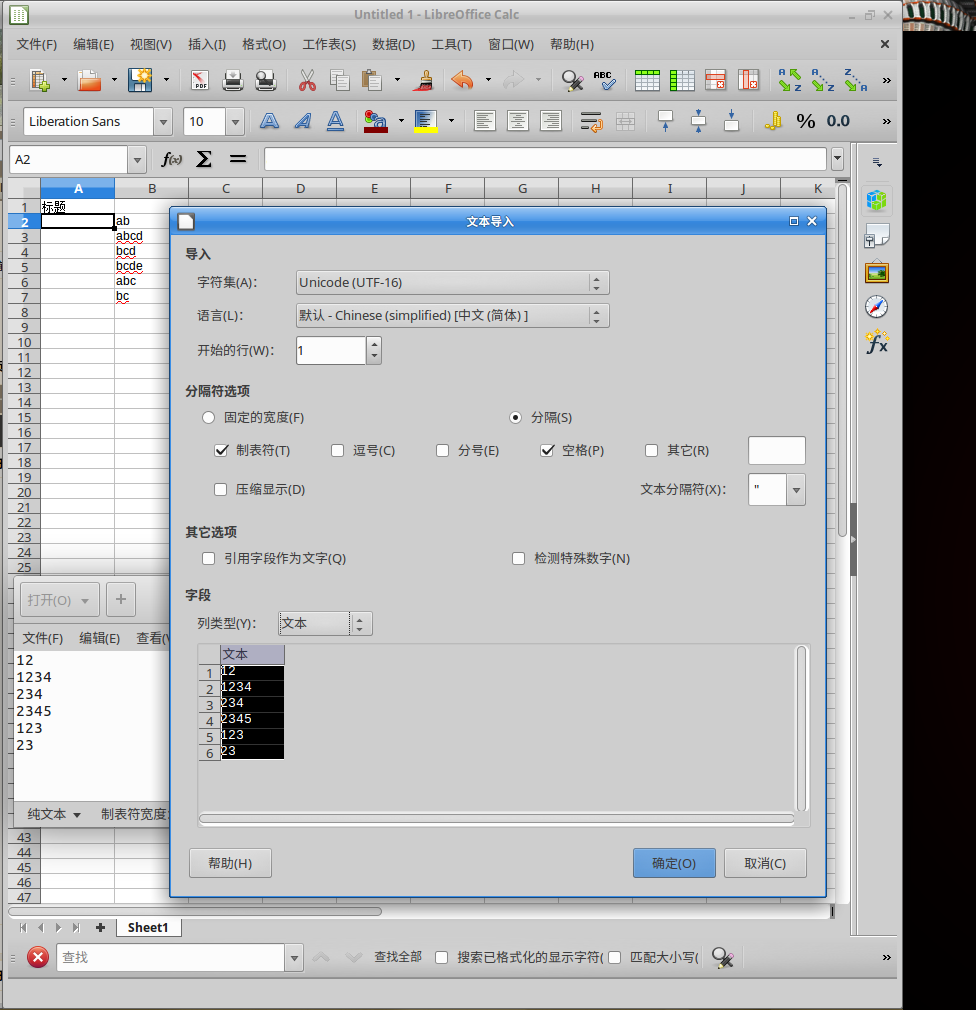Uncheck the 制表符(T) checkbox
This screenshot has height=1010, width=976.
(221, 450)
